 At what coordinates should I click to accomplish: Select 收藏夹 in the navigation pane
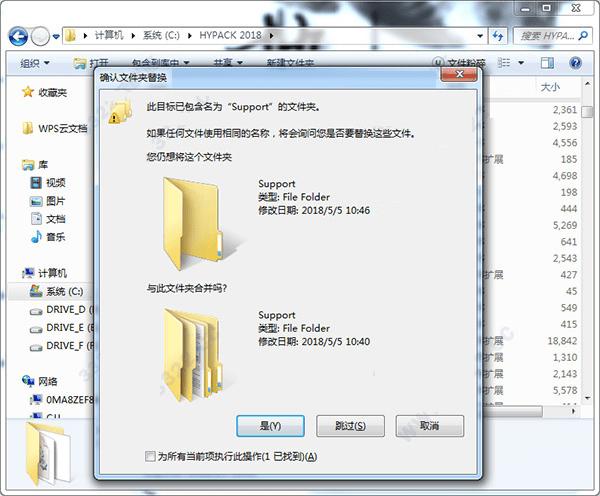(52, 92)
